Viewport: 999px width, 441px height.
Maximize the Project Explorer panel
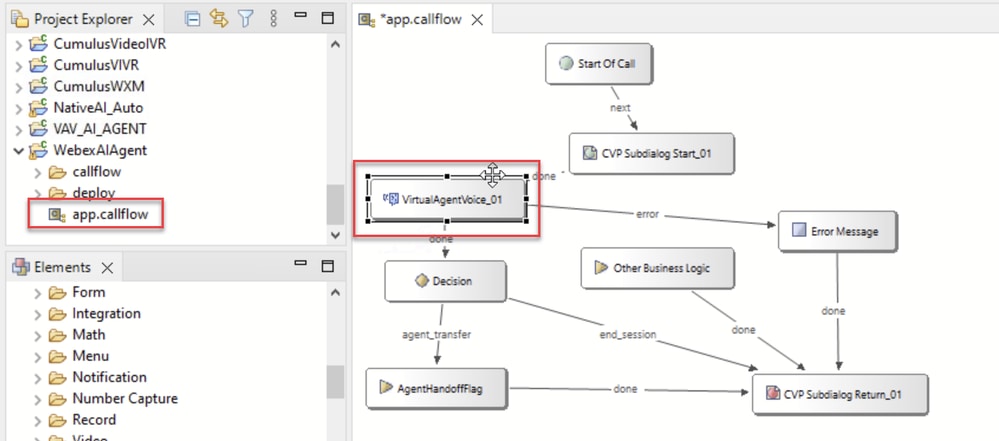coord(327,18)
